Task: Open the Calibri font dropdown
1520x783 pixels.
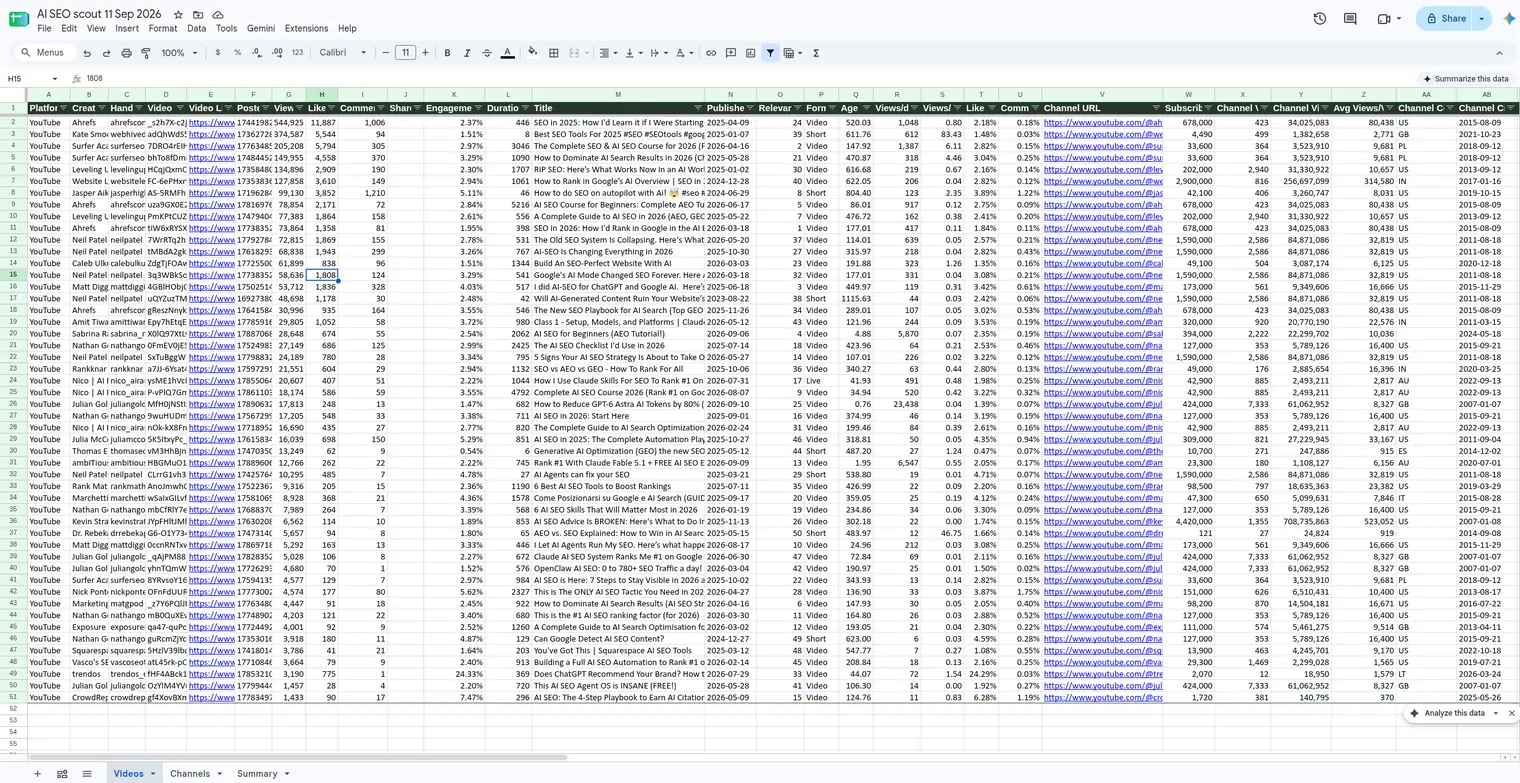Action: (x=343, y=53)
